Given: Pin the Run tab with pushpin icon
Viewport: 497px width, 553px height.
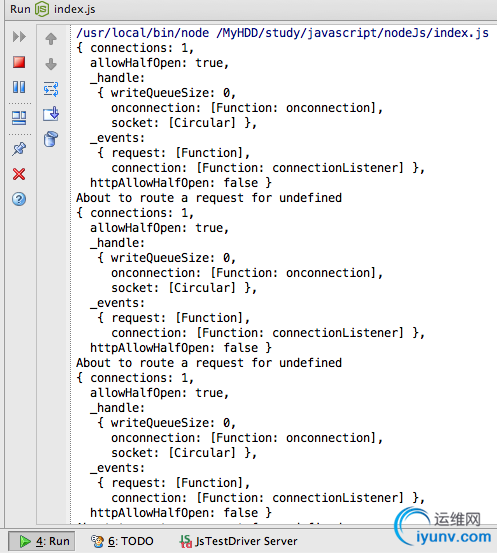Looking at the screenshot, I should click(19, 149).
